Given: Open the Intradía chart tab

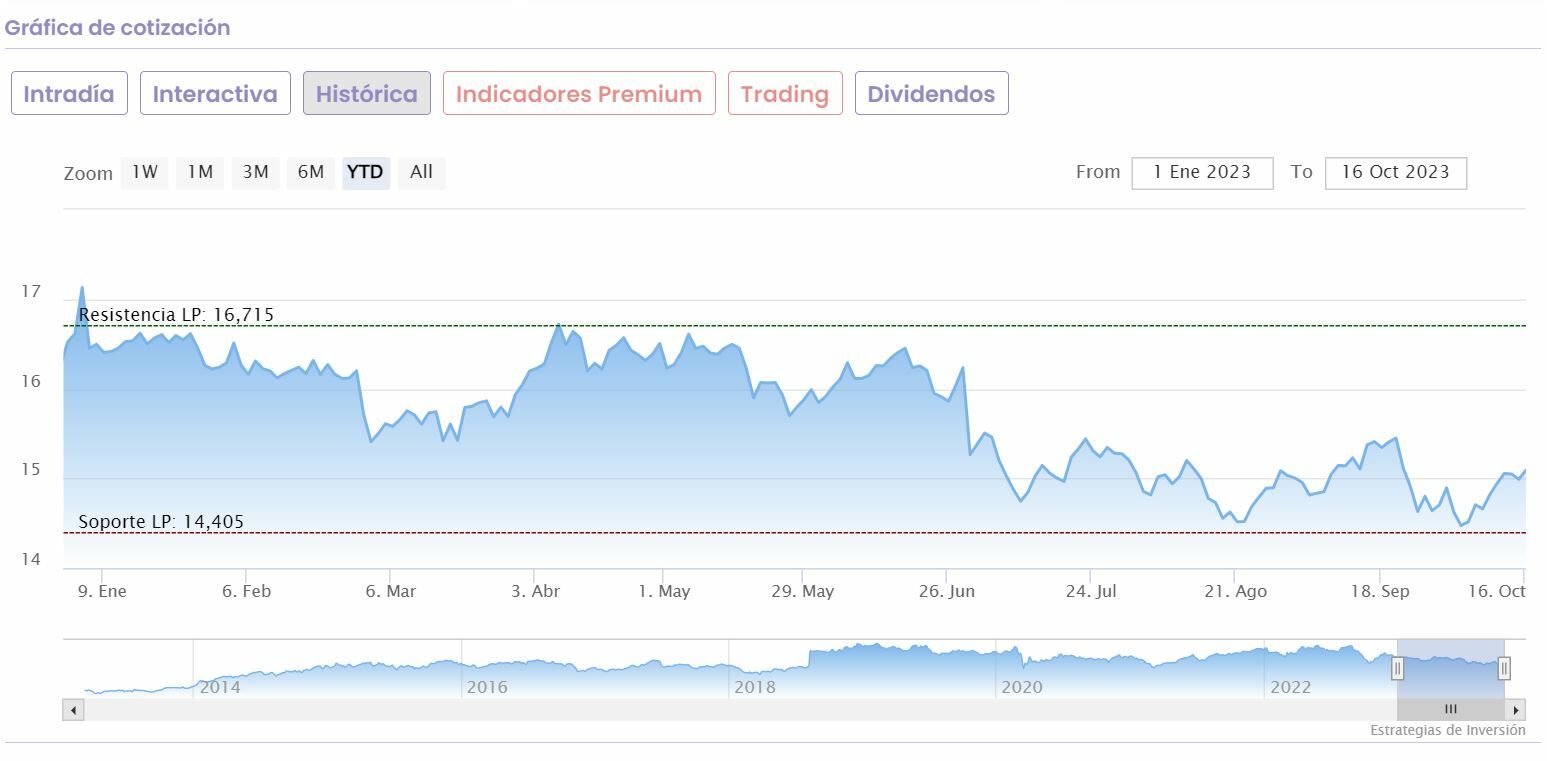Looking at the screenshot, I should 69,94.
